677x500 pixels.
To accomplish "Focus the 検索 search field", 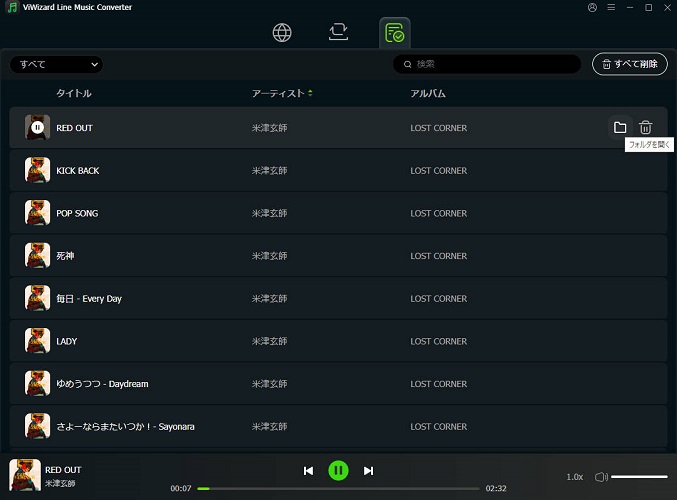I will tap(487, 64).
